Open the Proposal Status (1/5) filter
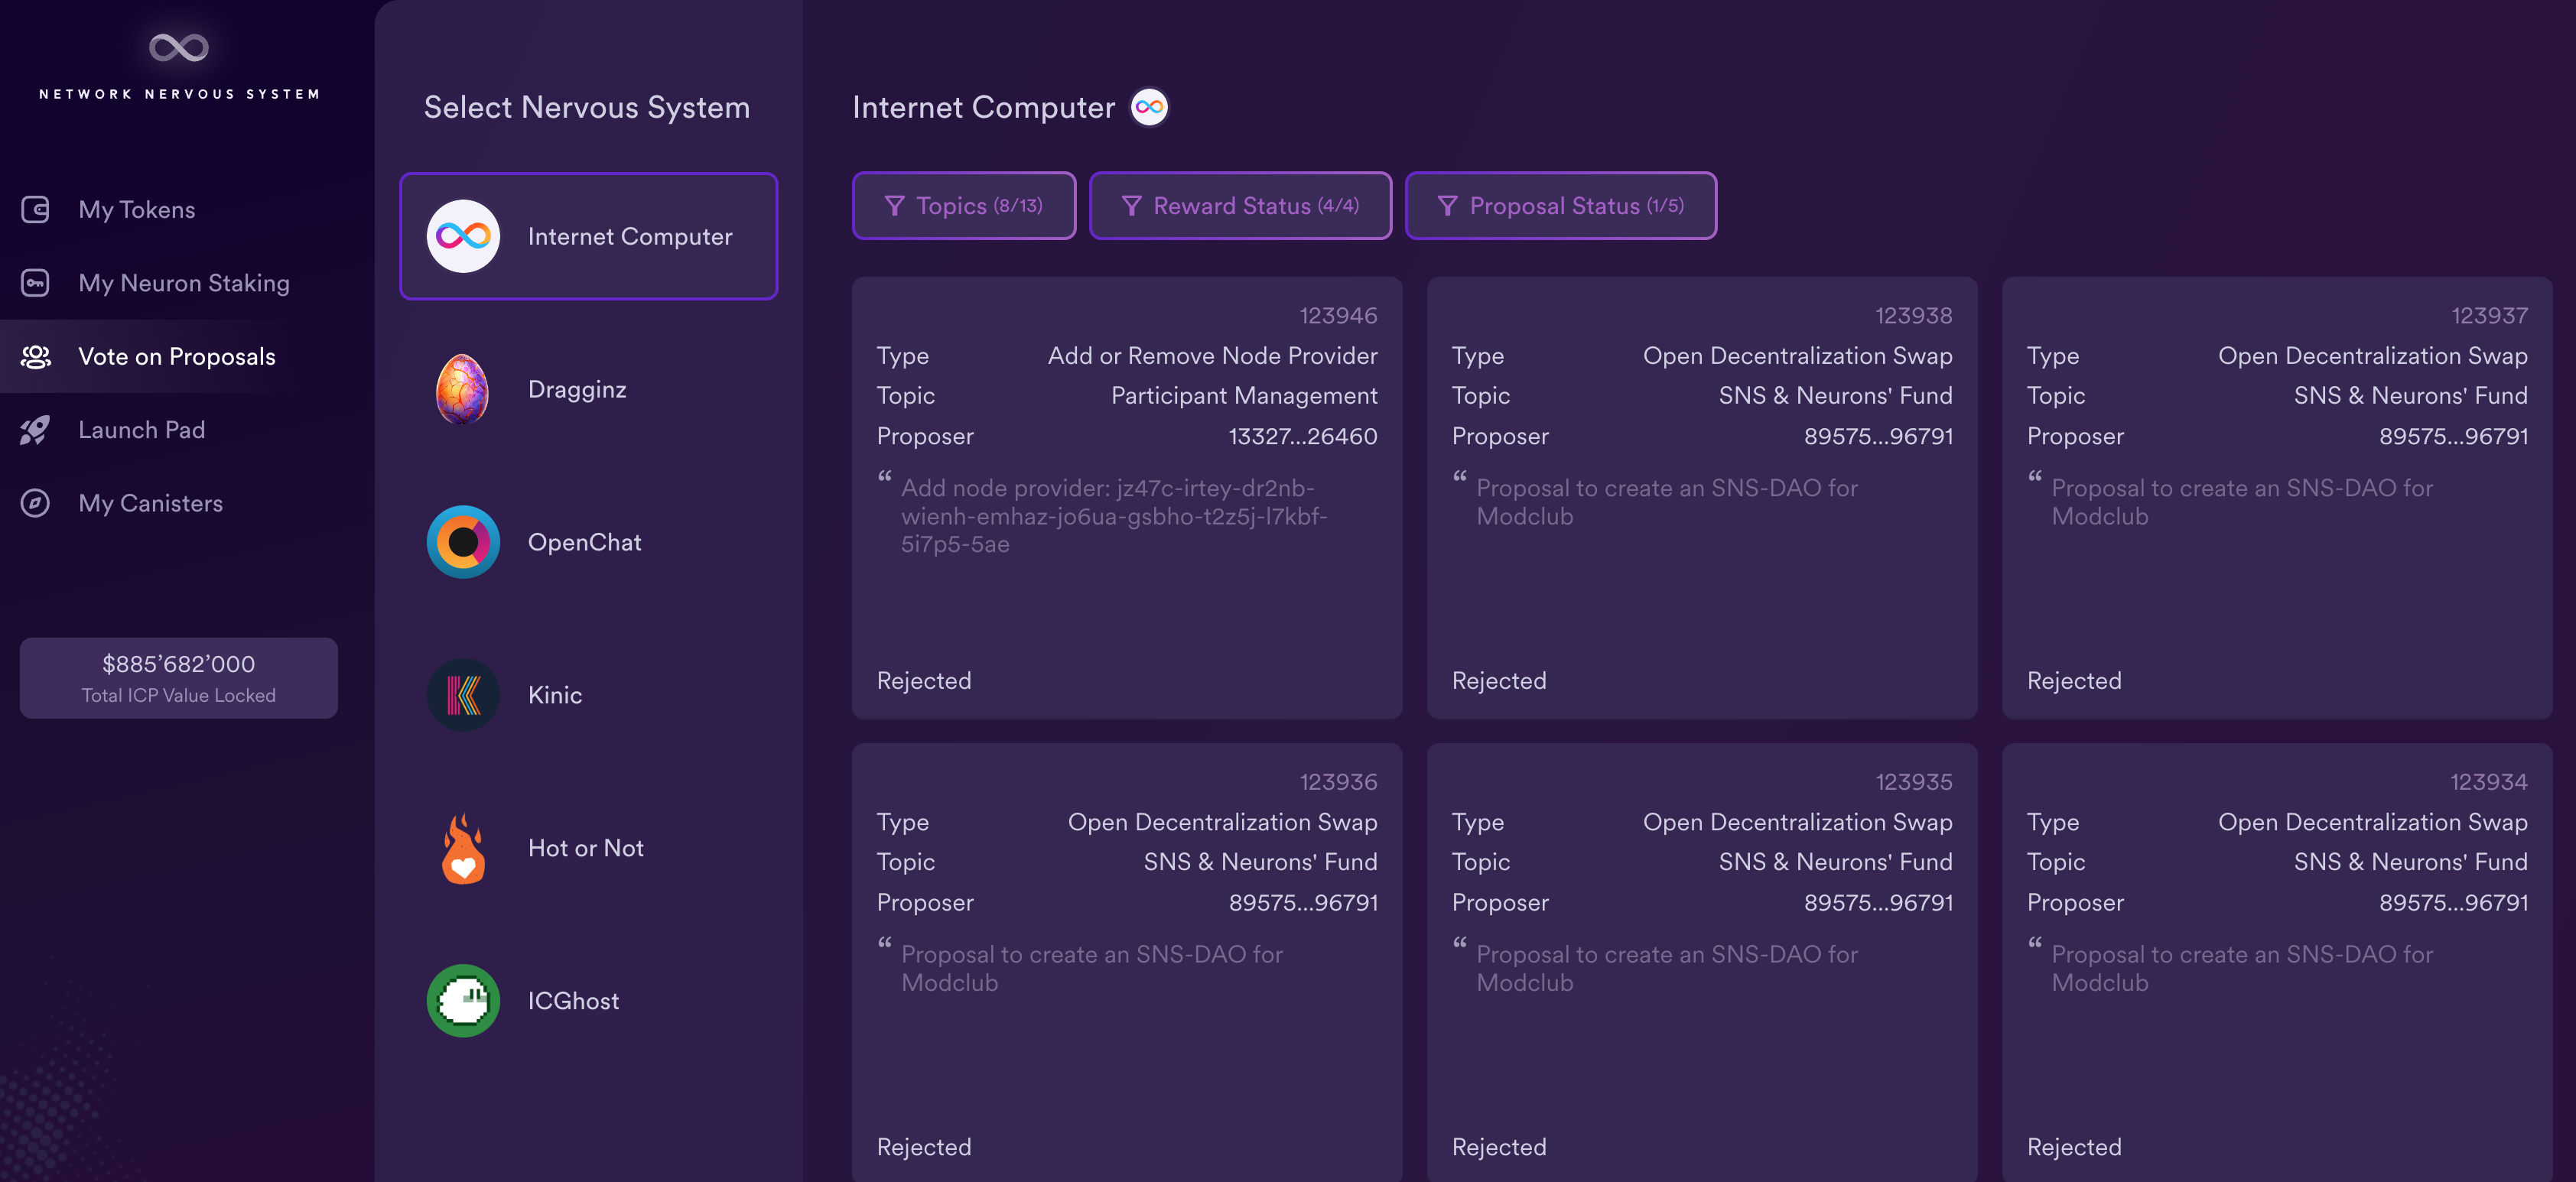 1561,206
